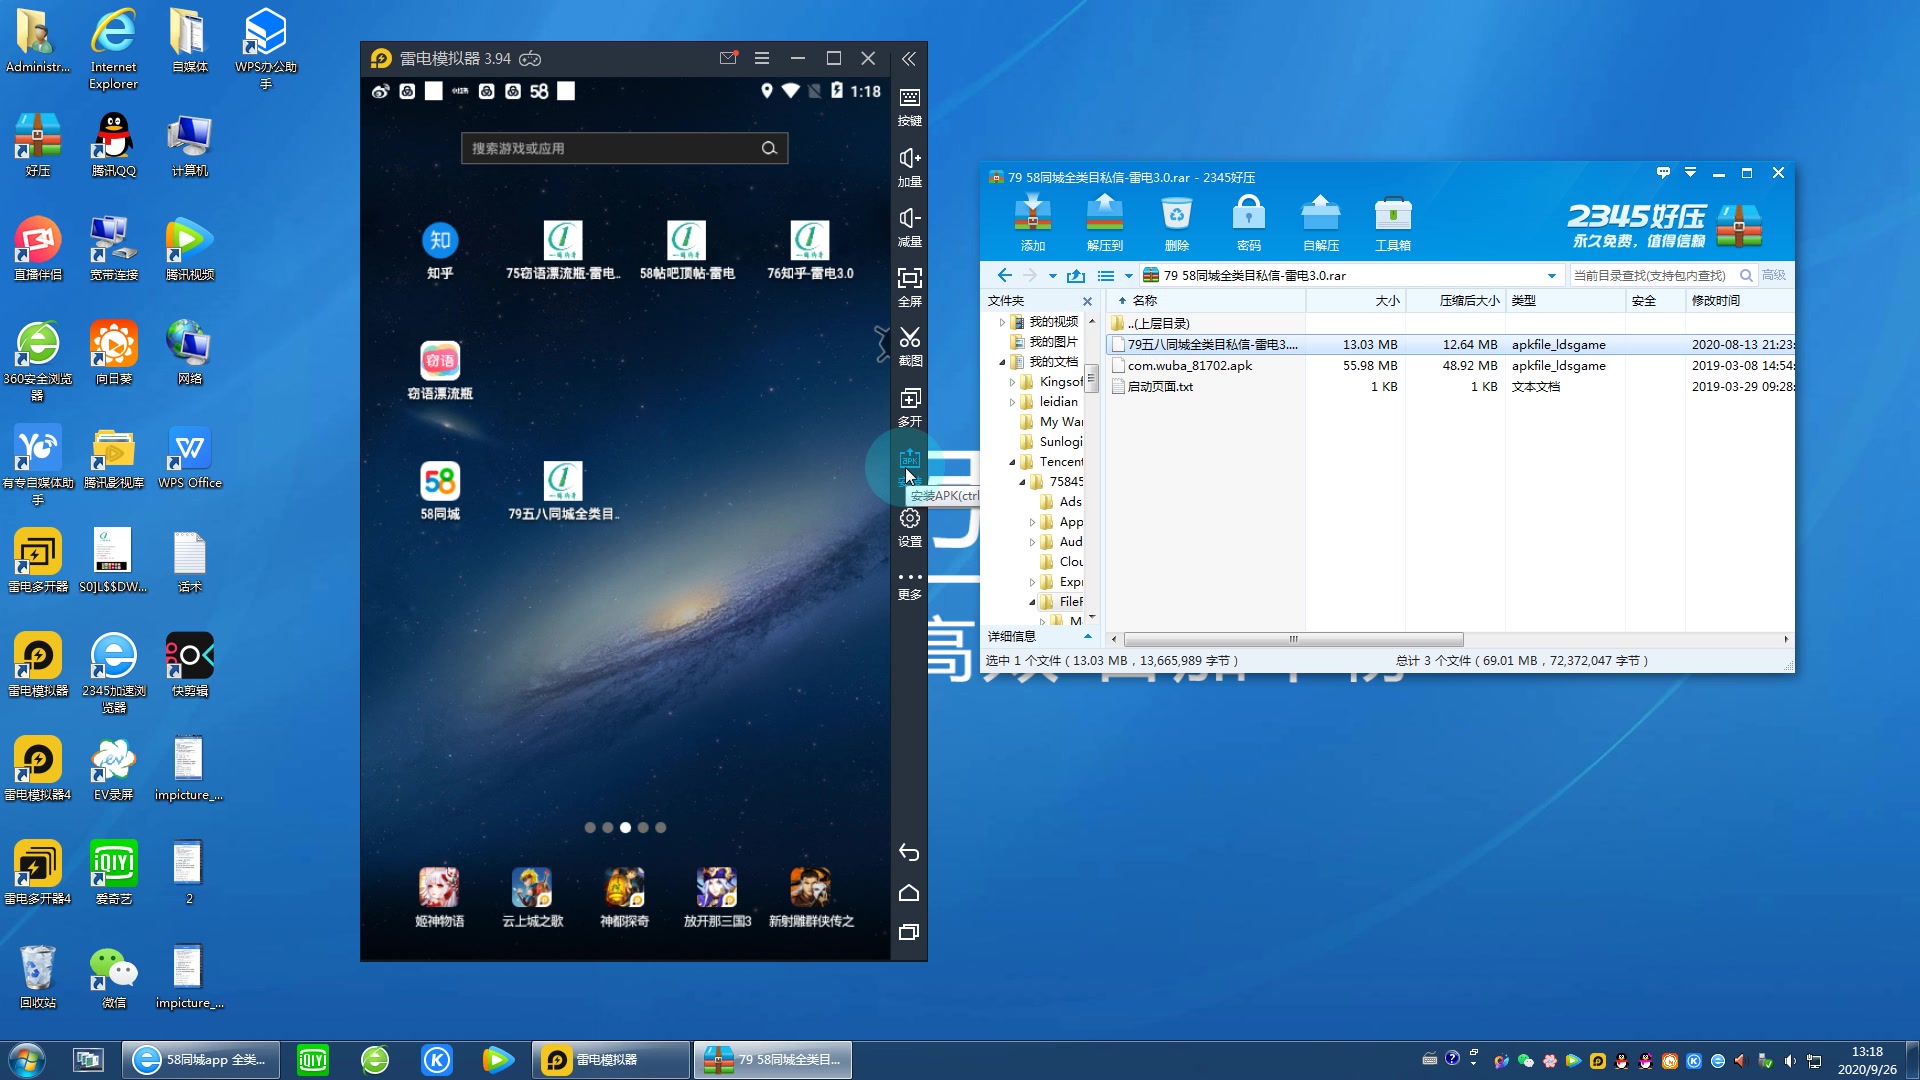Image resolution: width=1920 pixels, height=1080 pixels.
Task: Open the archive path dropdown arrow
Action: point(1551,276)
